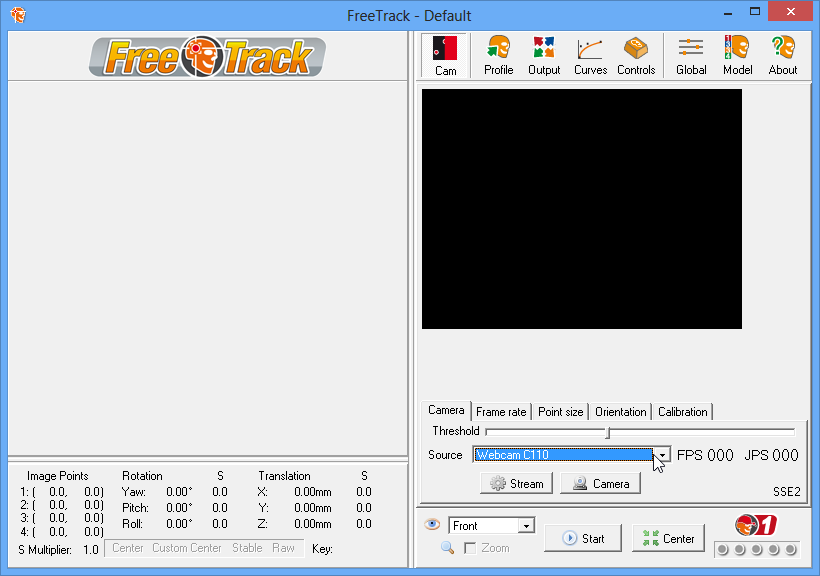Screen dimensions: 820x576
Task: Select the Orientation tab
Action: [x=620, y=412]
